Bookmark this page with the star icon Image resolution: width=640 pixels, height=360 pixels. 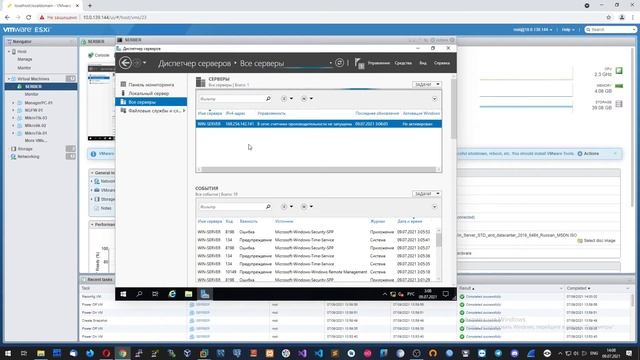pyautogui.click(x=609, y=18)
